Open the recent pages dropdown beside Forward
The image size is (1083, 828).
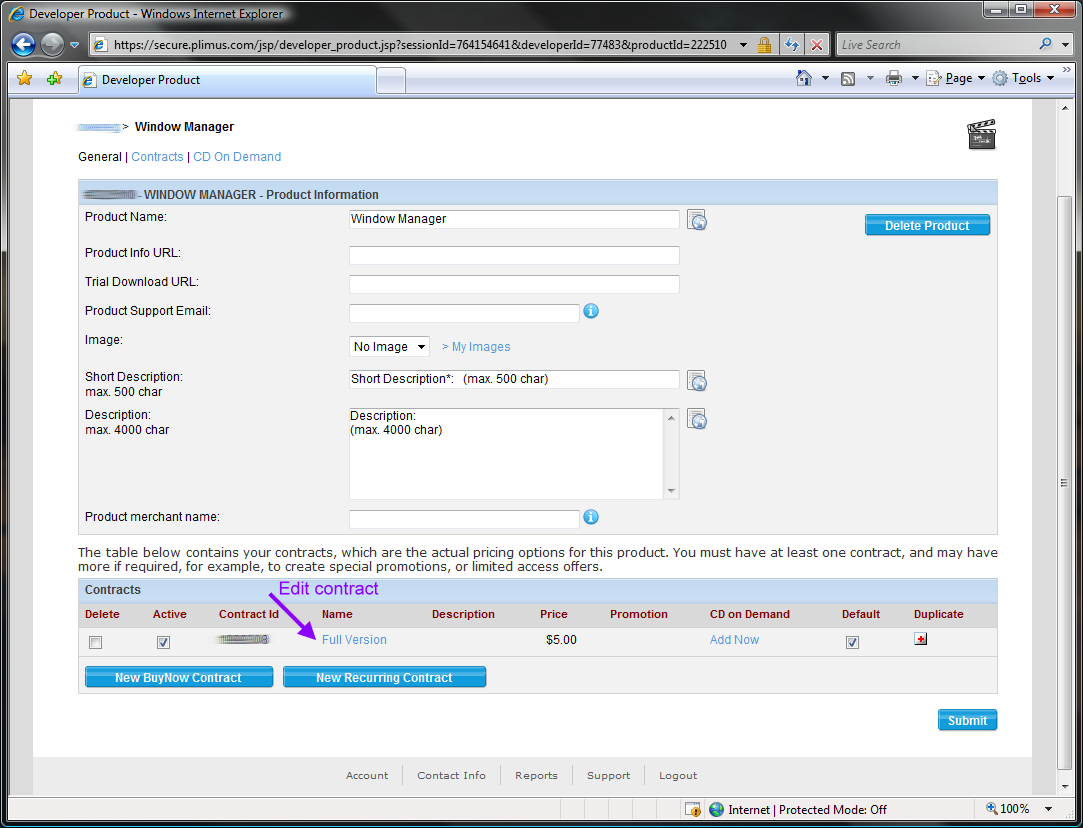coord(75,46)
